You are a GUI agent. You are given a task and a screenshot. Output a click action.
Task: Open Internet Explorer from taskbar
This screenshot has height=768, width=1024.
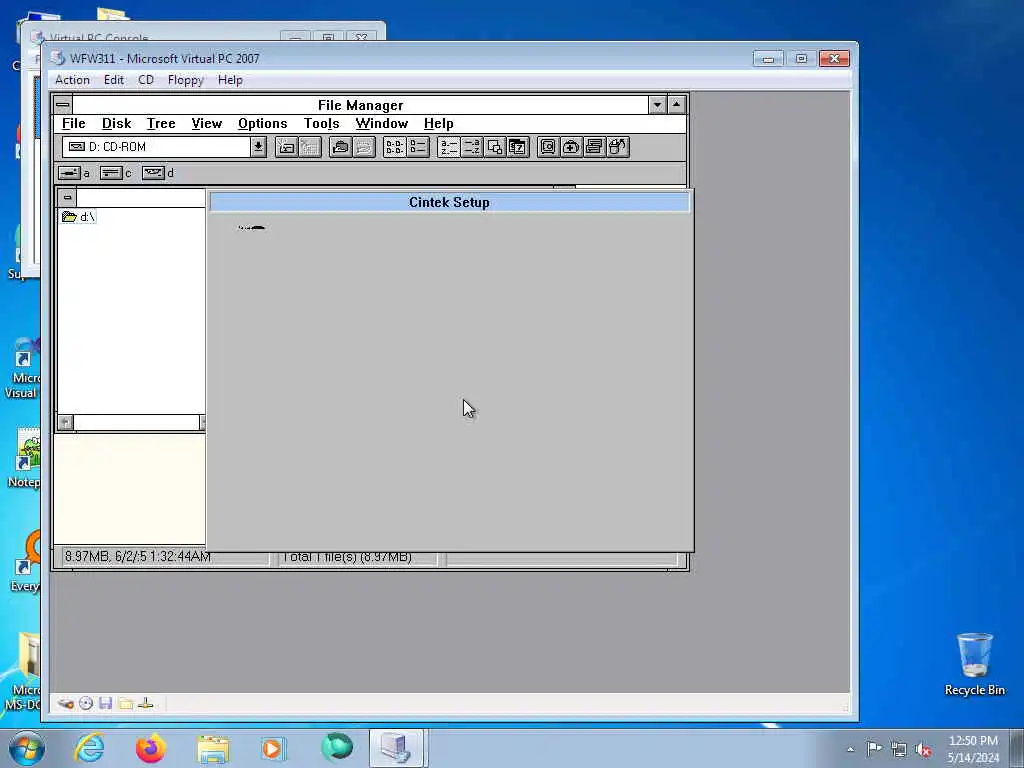point(89,748)
